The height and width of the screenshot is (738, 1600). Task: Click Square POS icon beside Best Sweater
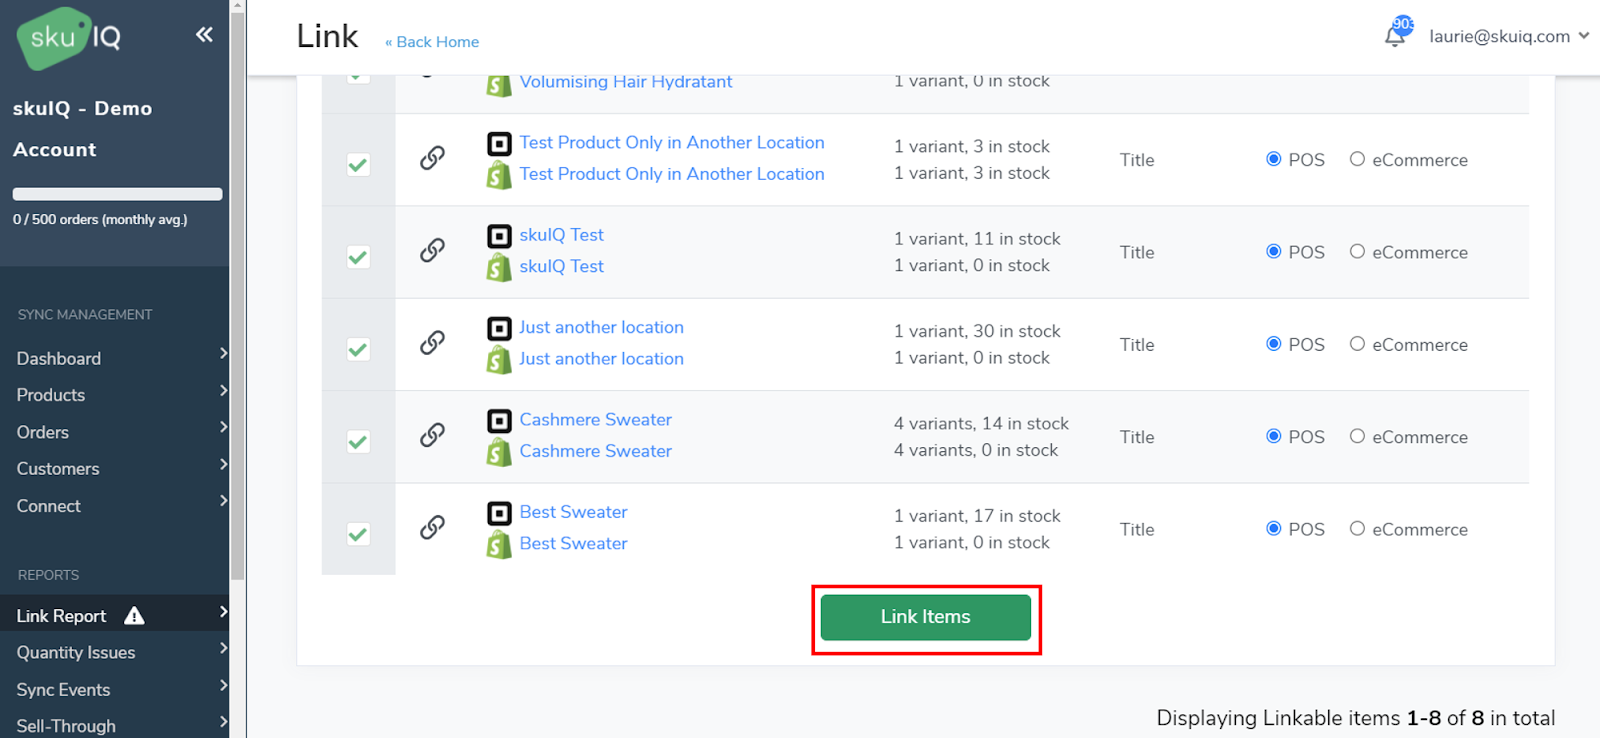click(499, 513)
